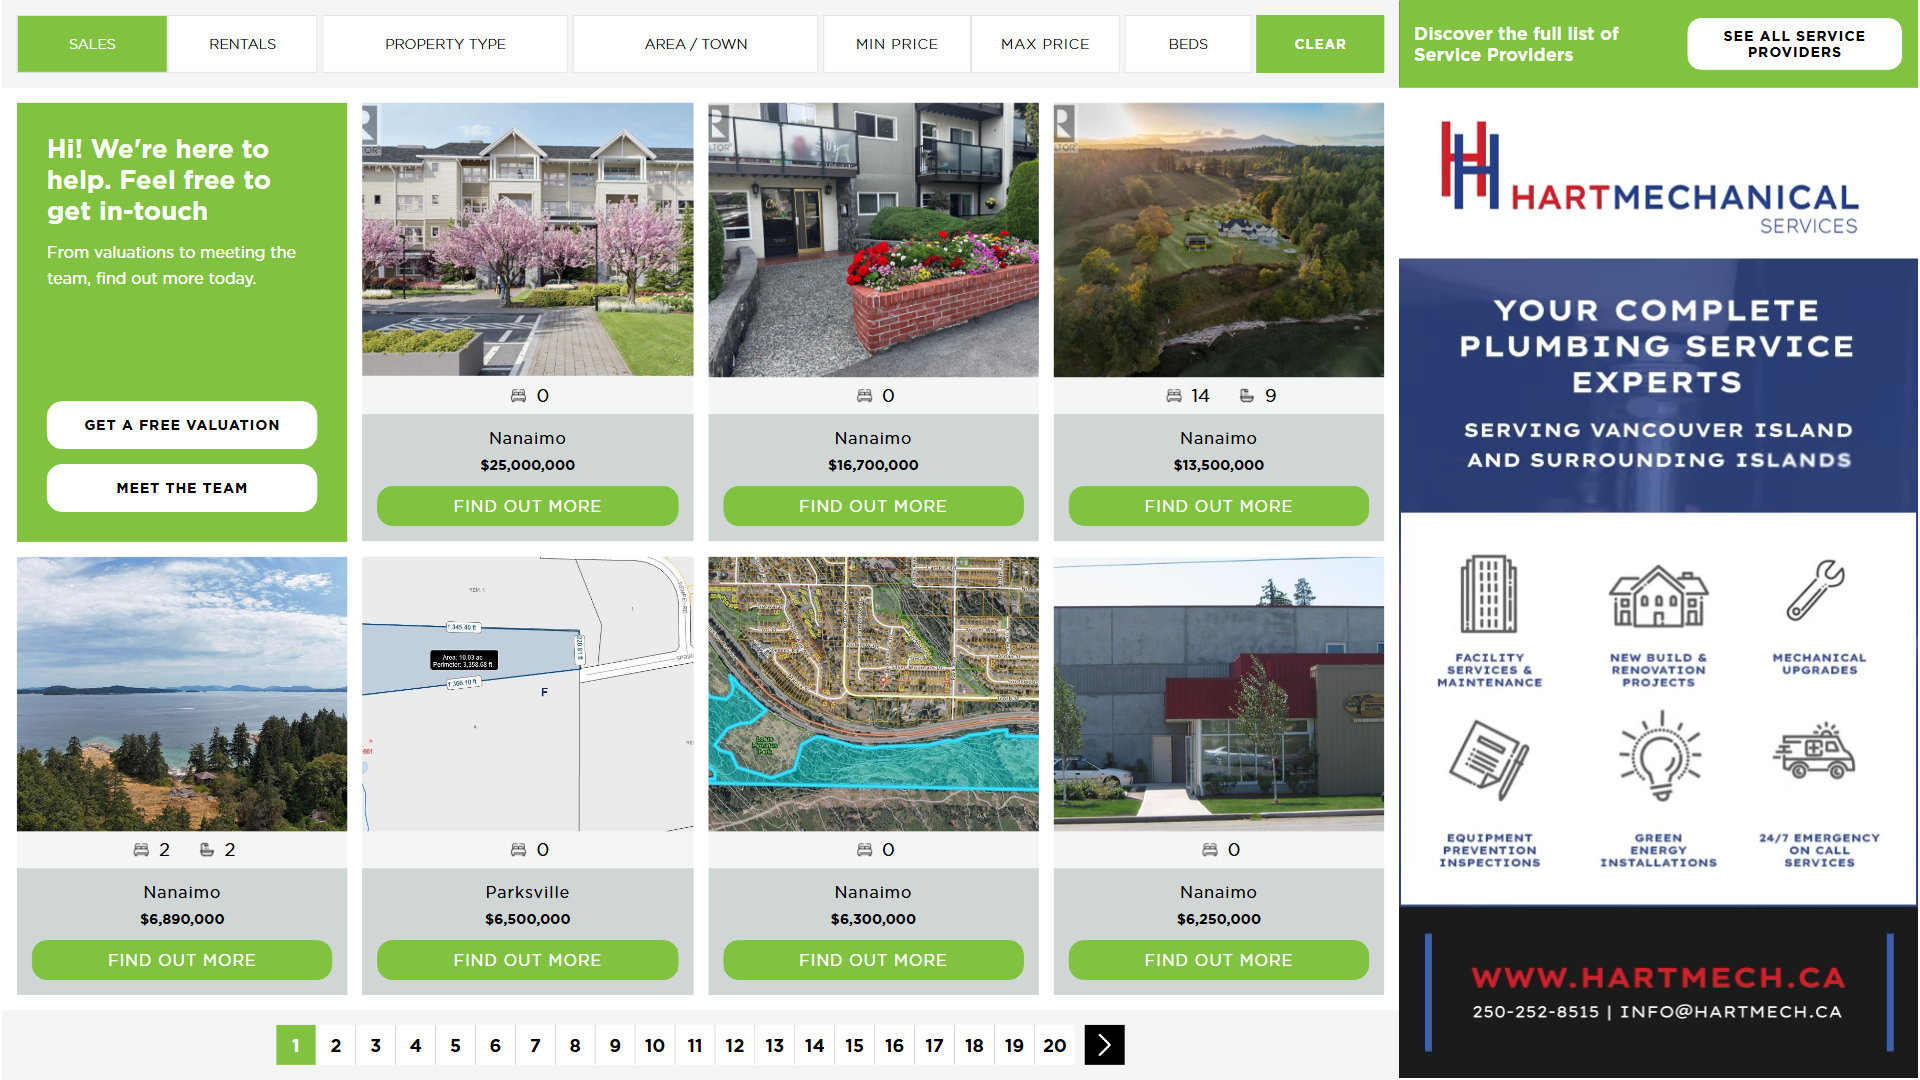Screen dimensions: 1920x1080
Task: Open the Parksville lot map thumbnail
Action: coord(527,693)
